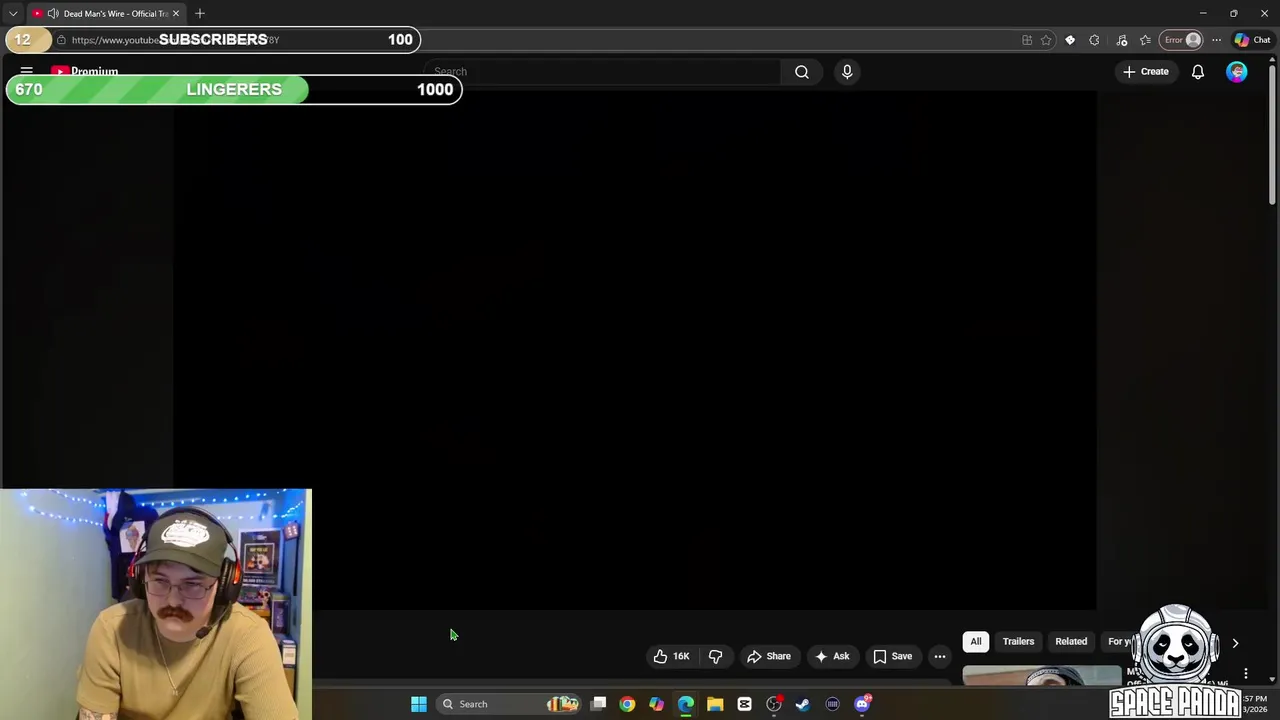The height and width of the screenshot is (720, 1280).
Task: Share the video
Action: [x=769, y=656]
